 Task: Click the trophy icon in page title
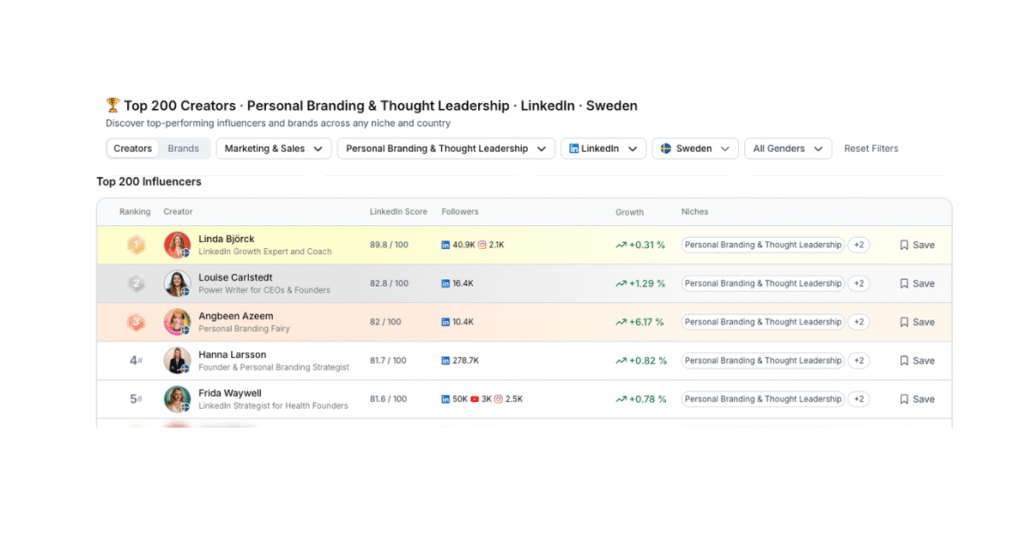tap(113, 105)
